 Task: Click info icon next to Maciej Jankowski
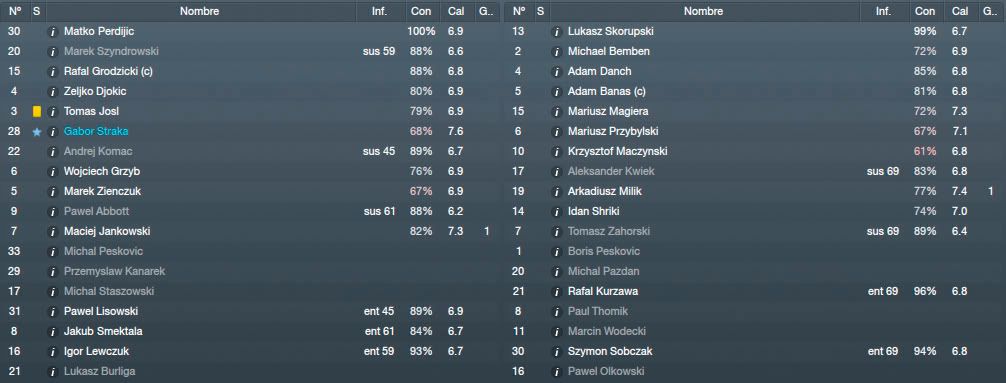click(x=53, y=232)
